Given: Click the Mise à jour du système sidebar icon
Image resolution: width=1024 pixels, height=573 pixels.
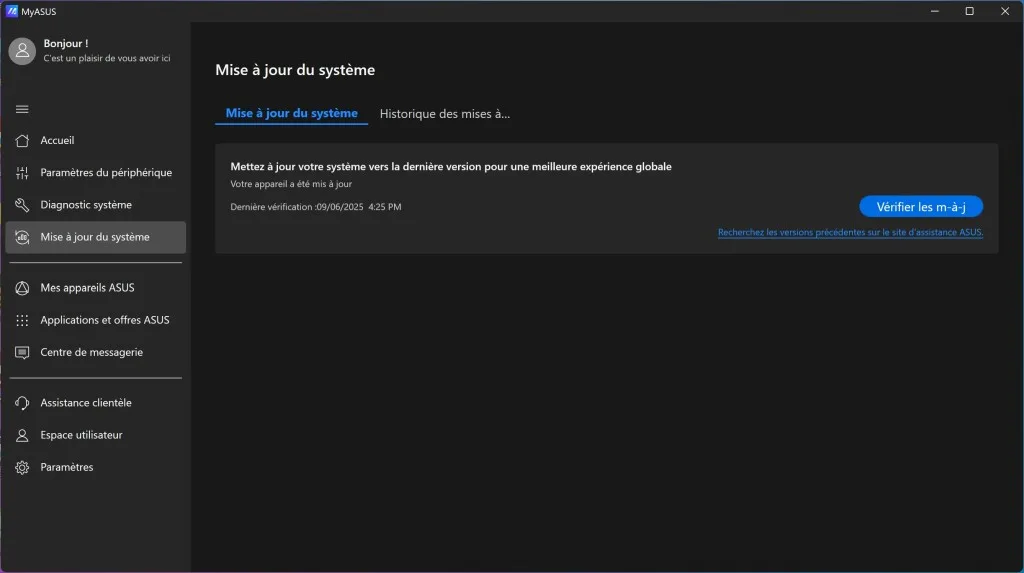Looking at the screenshot, I should pyautogui.click(x=22, y=238).
